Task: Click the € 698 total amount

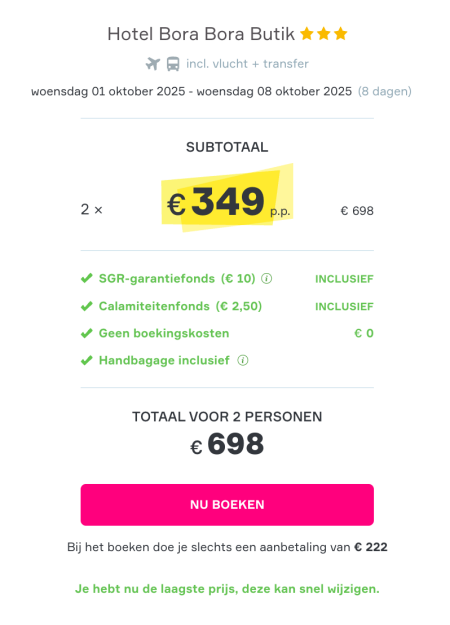Action: (227, 444)
